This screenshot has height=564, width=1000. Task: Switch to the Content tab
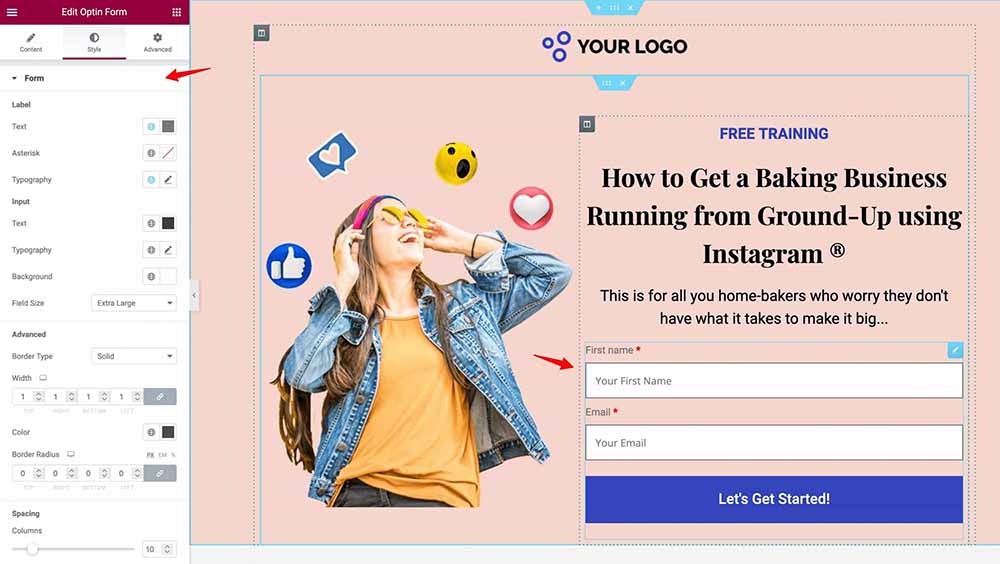(31, 42)
